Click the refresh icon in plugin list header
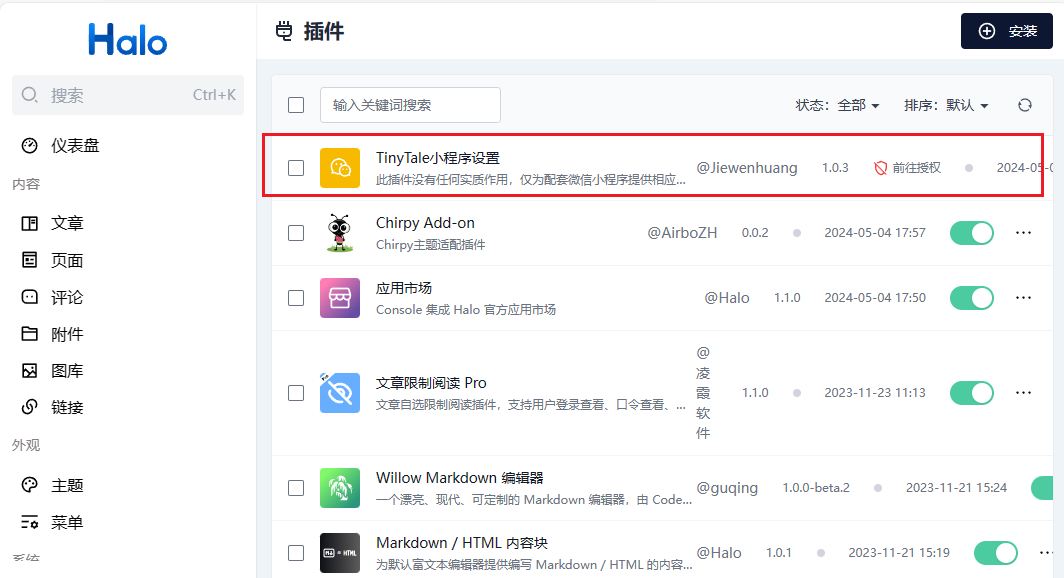Image resolution: width=1064 pixels, height=578 pixels. click(x=1025, y=105)
